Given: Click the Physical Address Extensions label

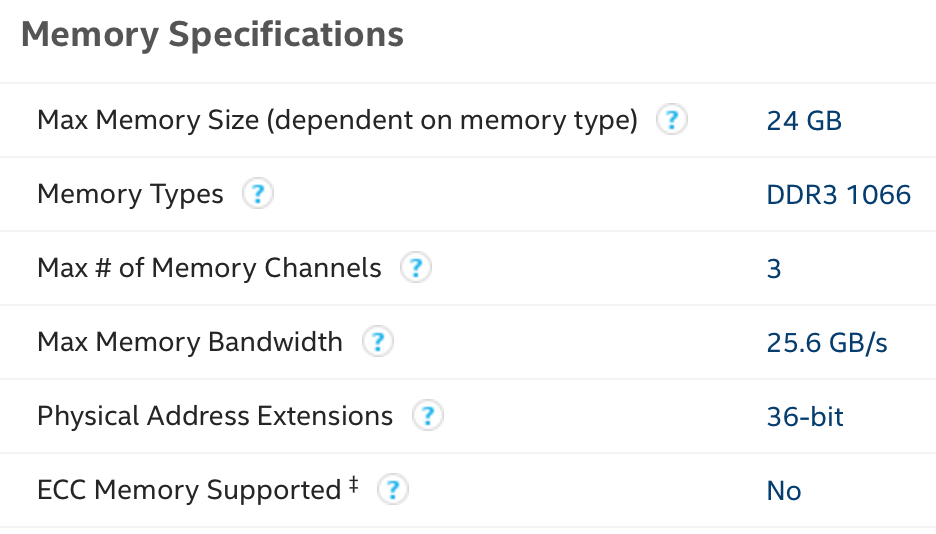Looking at the screenshot, I should [215, 416].
